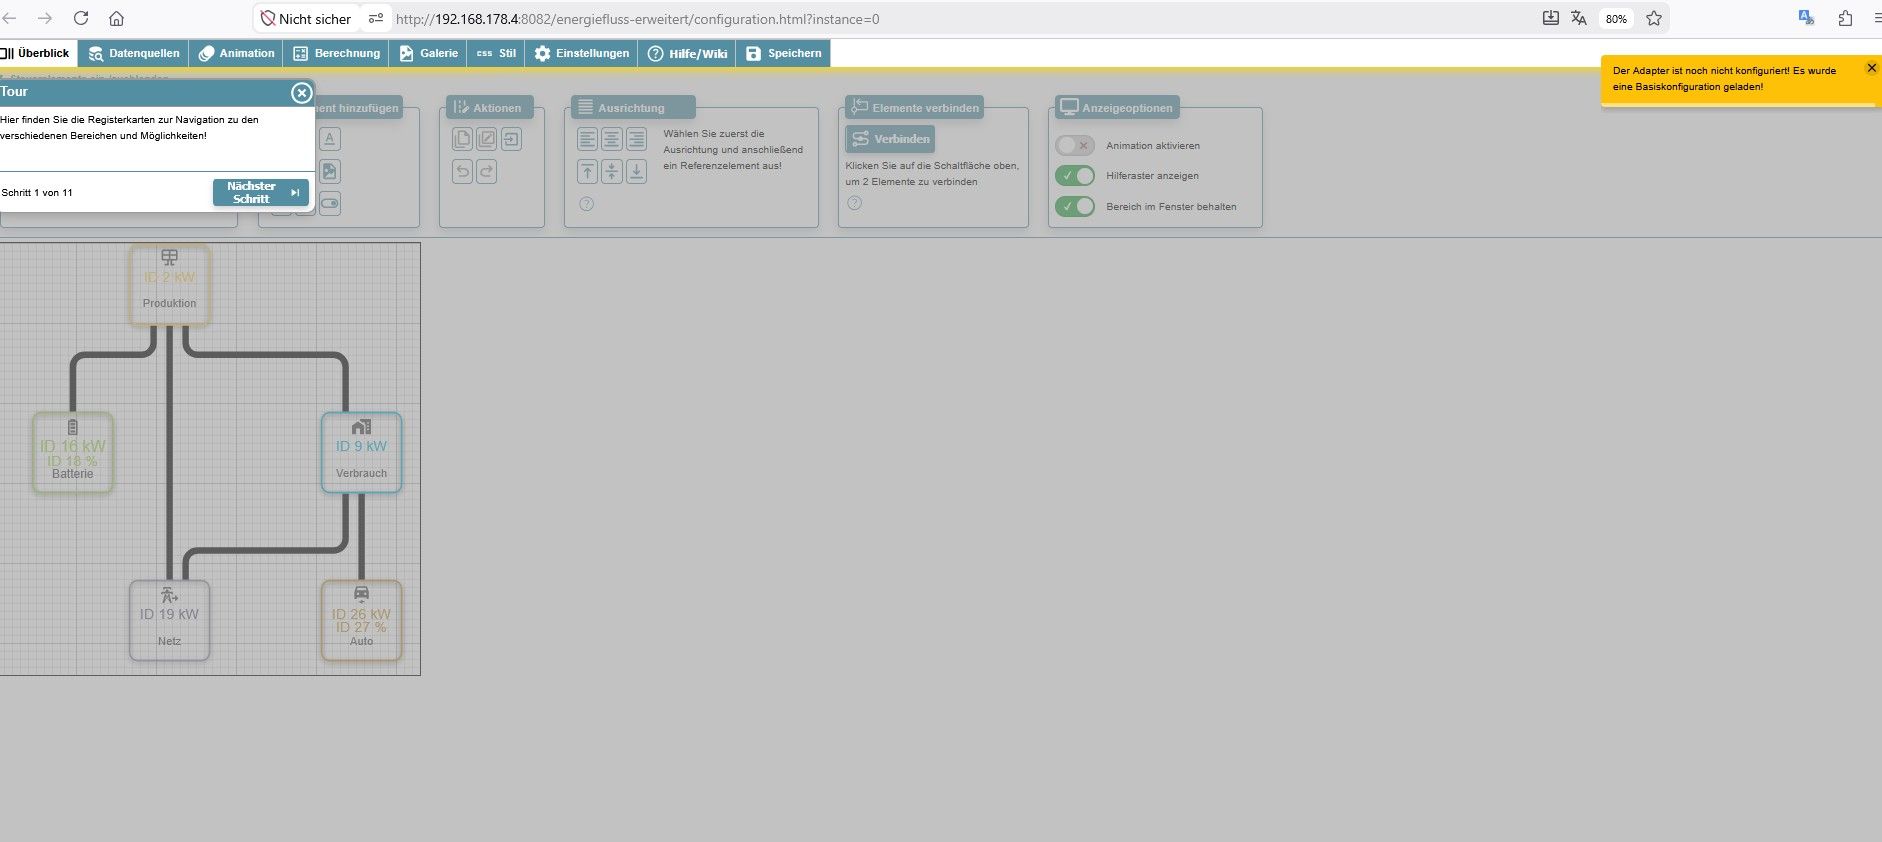Image resolution: width=1882 pixels, height=842 pixels.
Task: Click the redo arrow icon in Aktionen
Action: coord(486,171)
